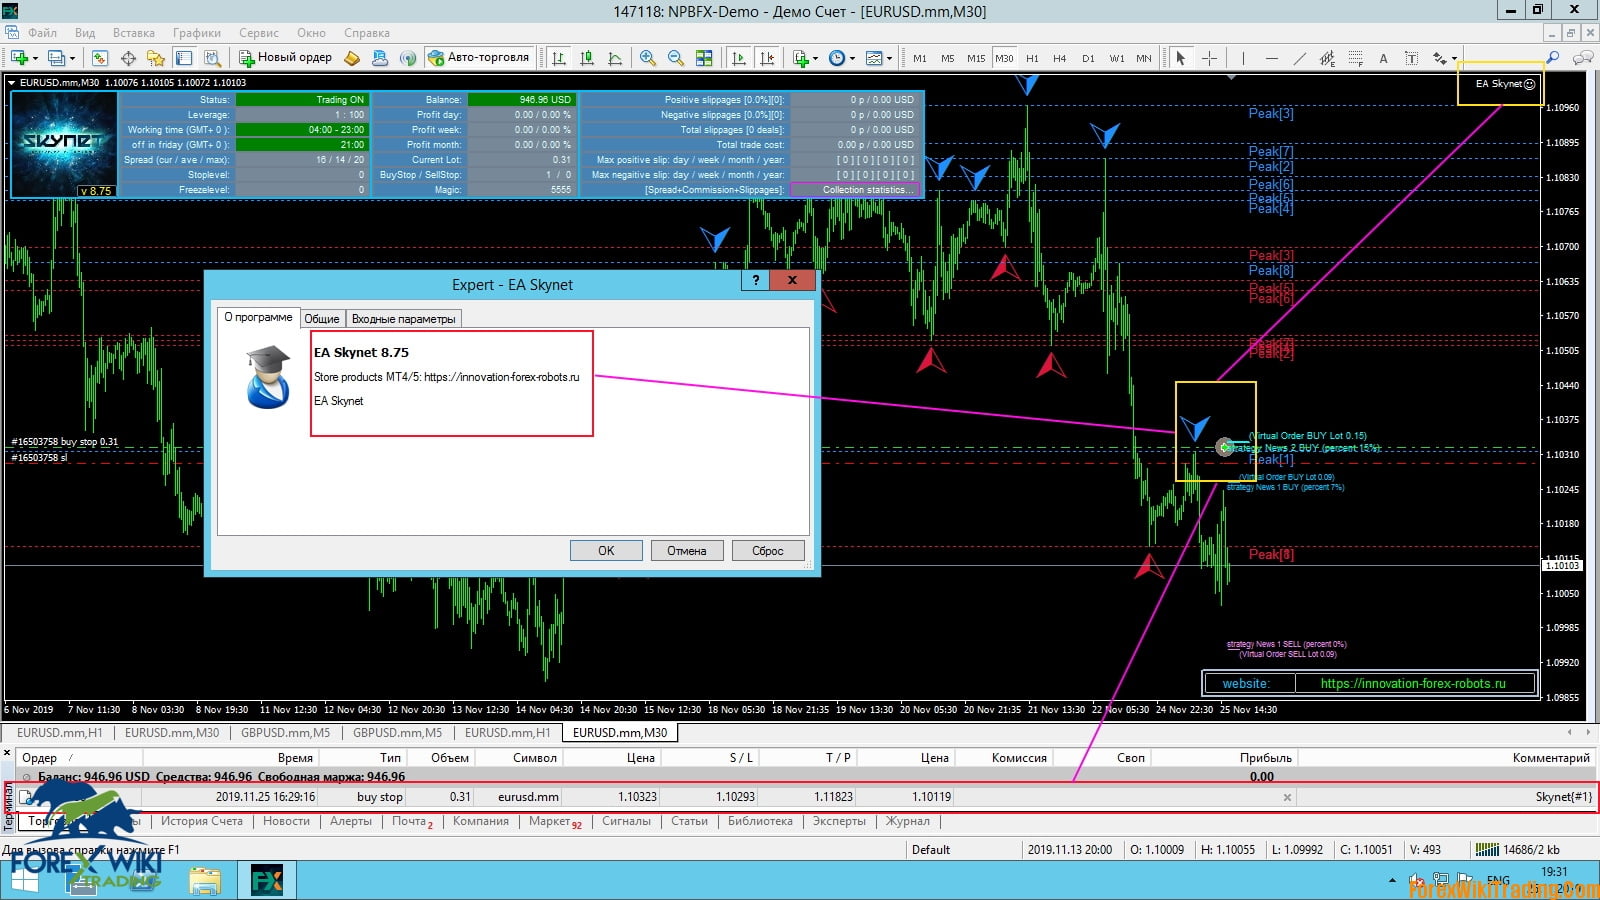
Task: Click the search magnifier icon
Action: pos(1552,58)
